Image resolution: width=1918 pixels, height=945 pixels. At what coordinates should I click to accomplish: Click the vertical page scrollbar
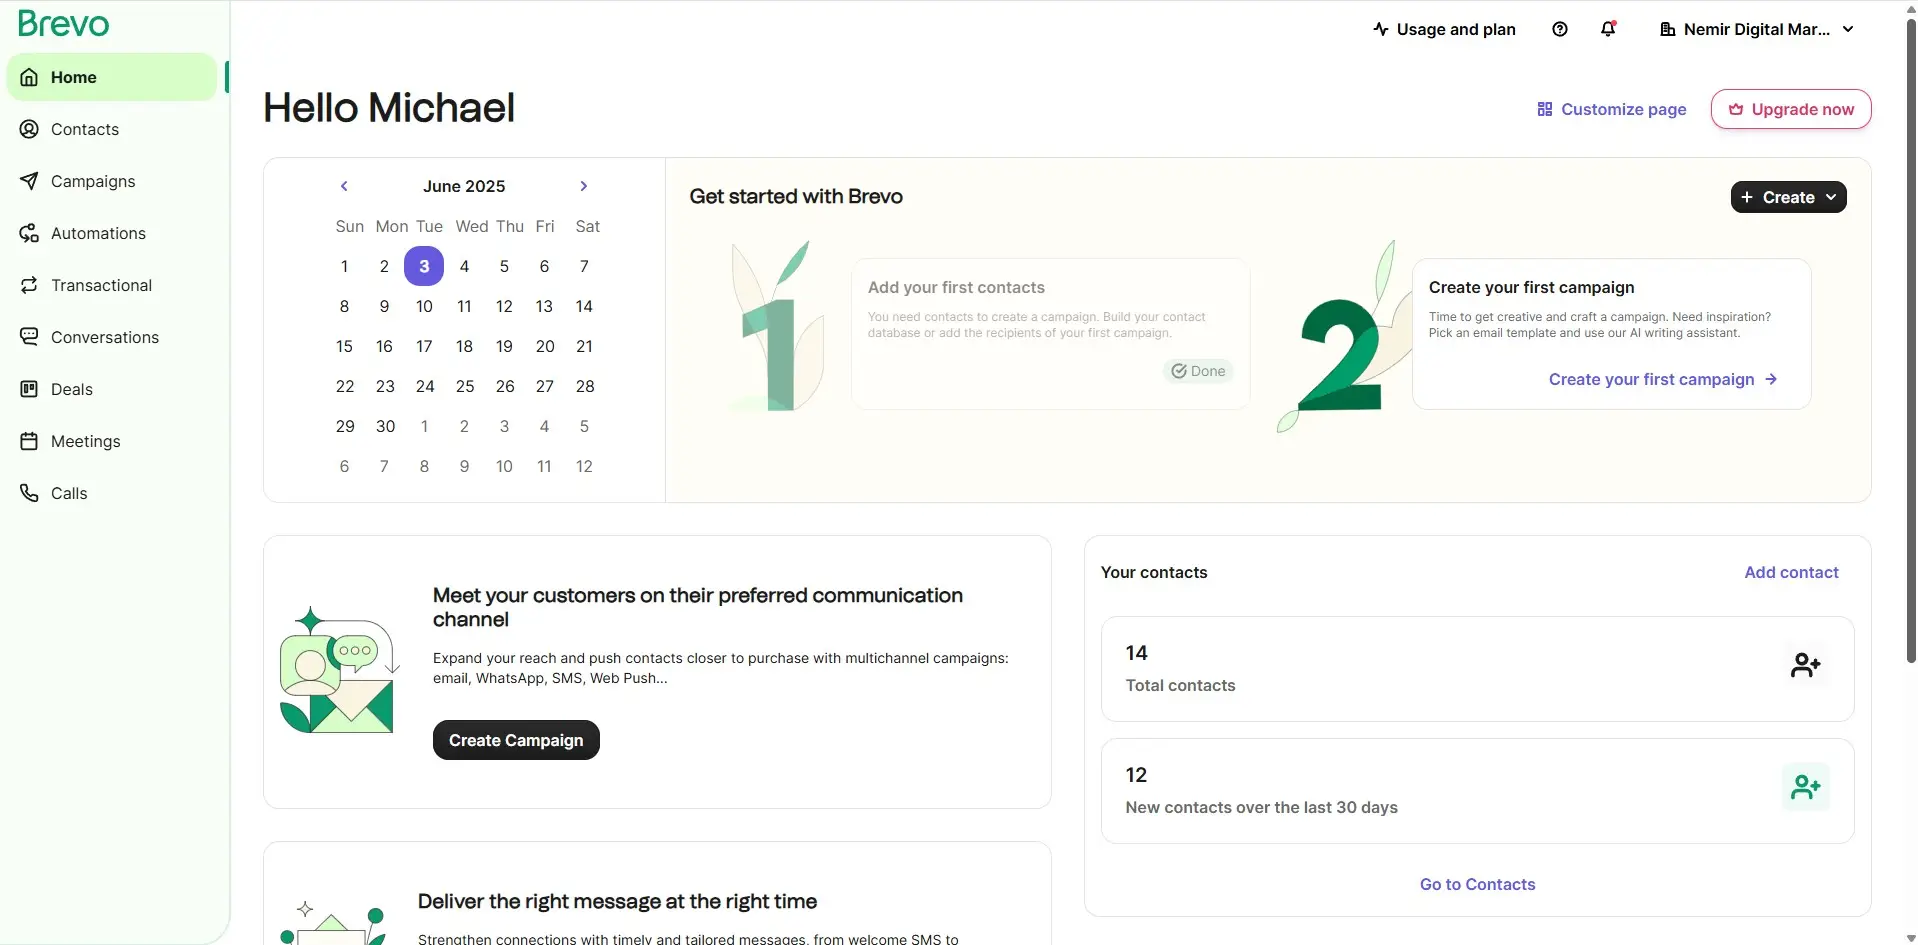point(1911,340)
